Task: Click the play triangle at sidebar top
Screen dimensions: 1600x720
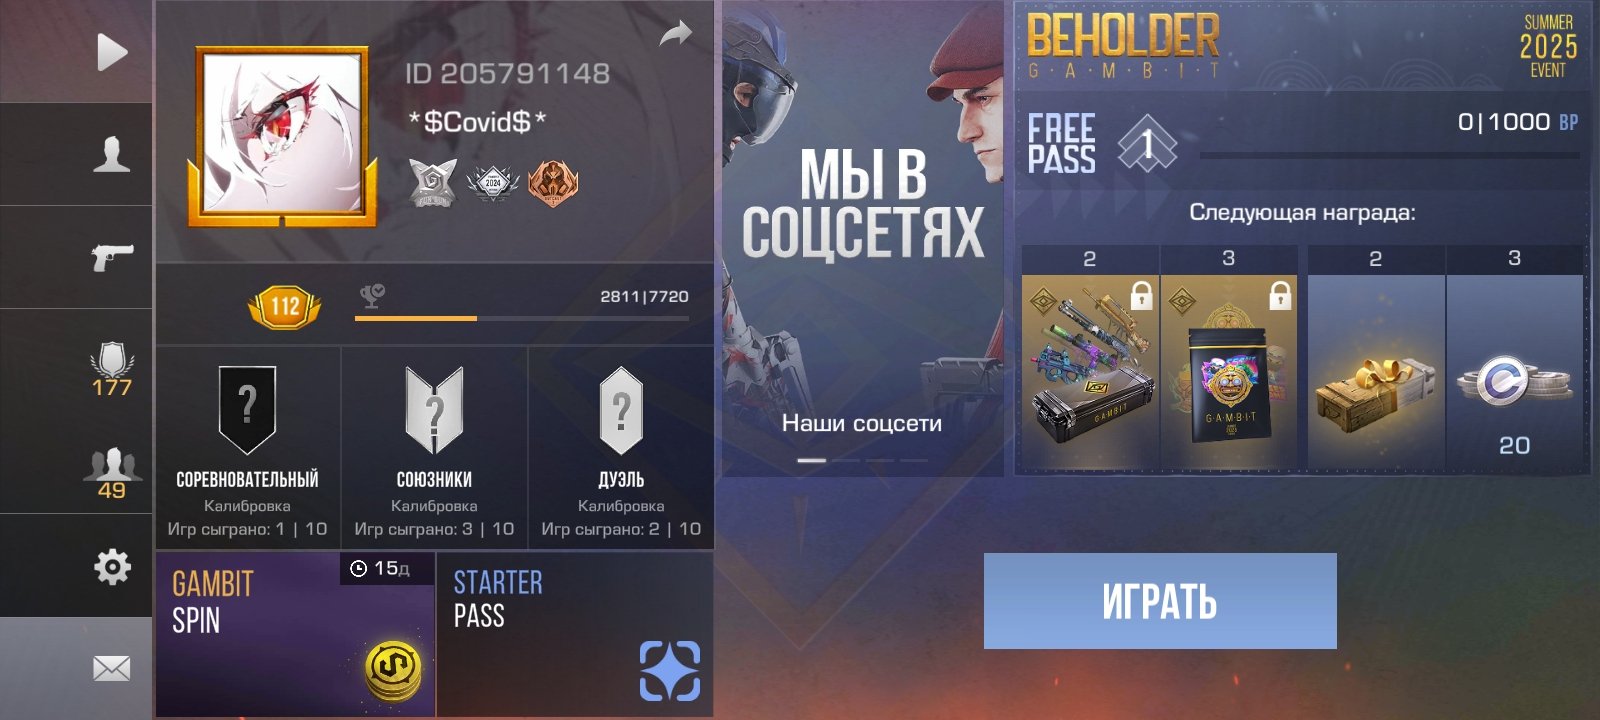Action: click(112, 52)
